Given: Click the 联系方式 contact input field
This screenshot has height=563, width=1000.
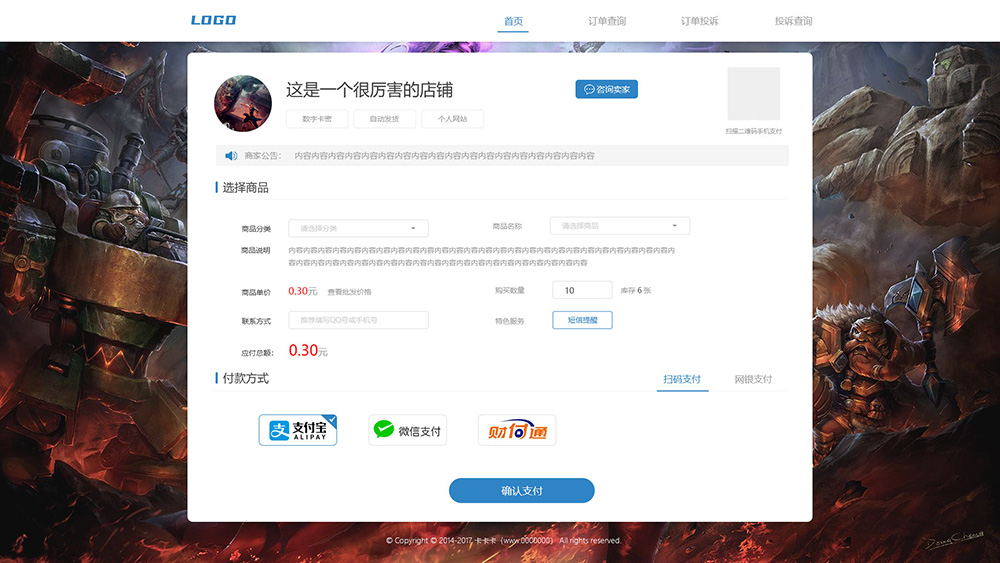Looking at the screenshot, I should click(x=358, y=320).
